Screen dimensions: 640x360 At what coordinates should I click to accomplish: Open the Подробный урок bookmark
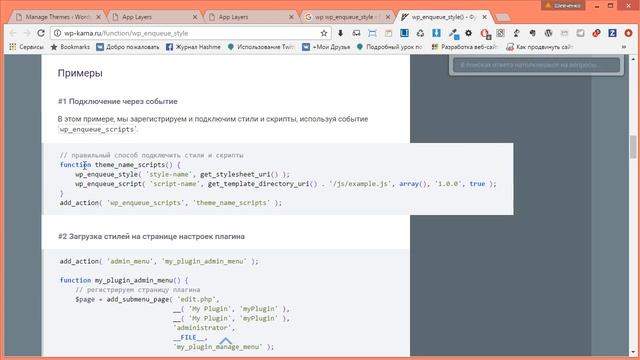[389, 47]
